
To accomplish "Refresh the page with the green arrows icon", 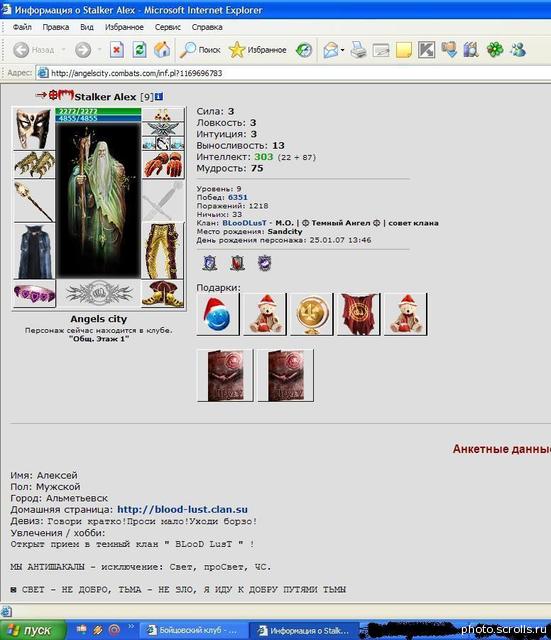I will coord(139,50).
